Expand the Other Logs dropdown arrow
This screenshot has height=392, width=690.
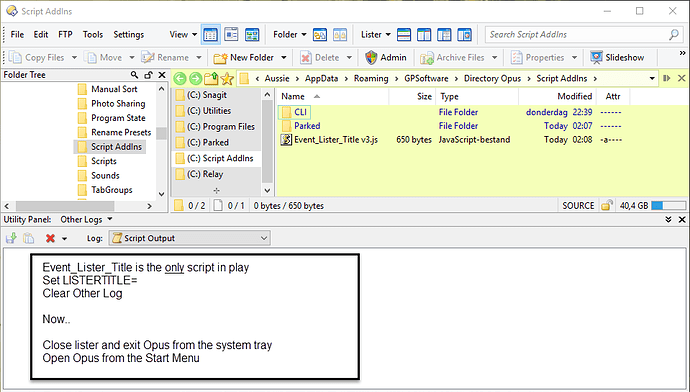tap(110, 219)
